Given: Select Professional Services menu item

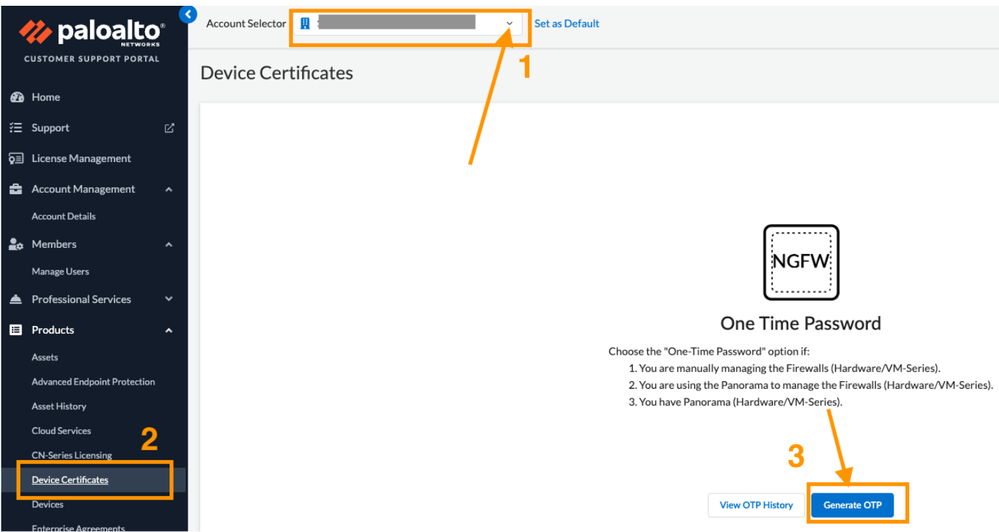Looking at the screenshot, I should pos(81,299).
